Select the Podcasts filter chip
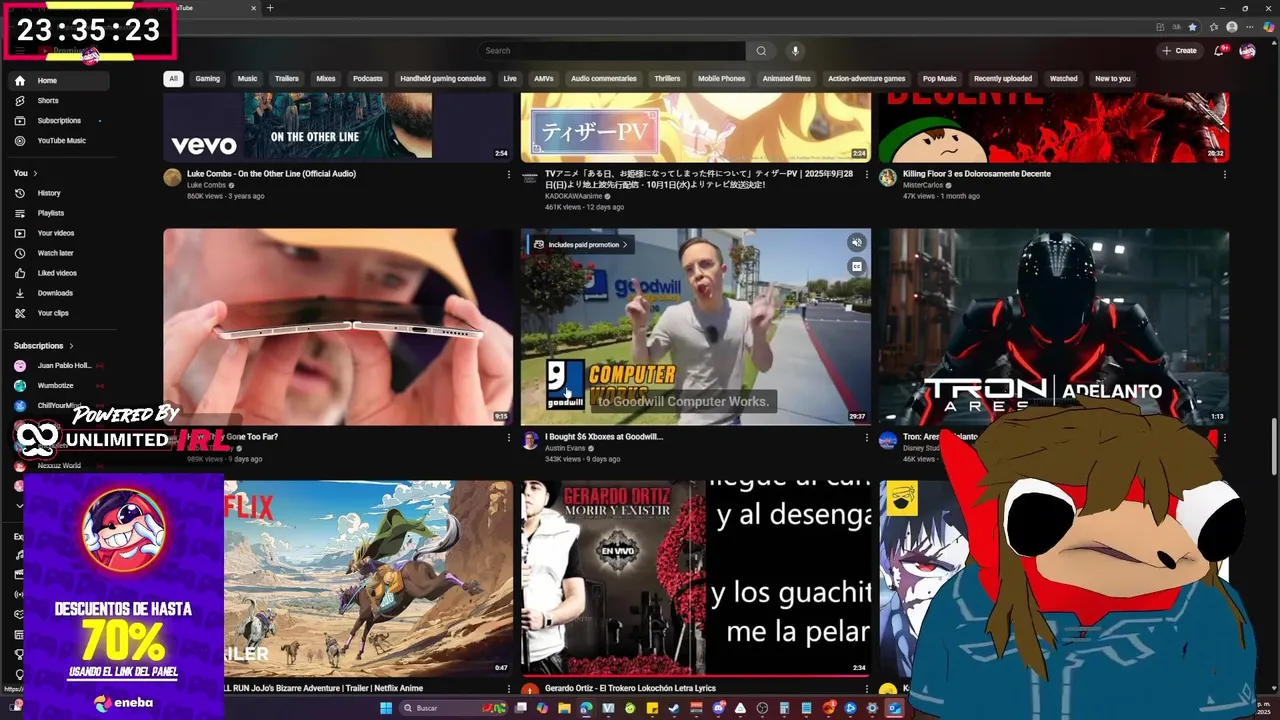Screen dimensions: 1280x720 (x=367, y=79)
